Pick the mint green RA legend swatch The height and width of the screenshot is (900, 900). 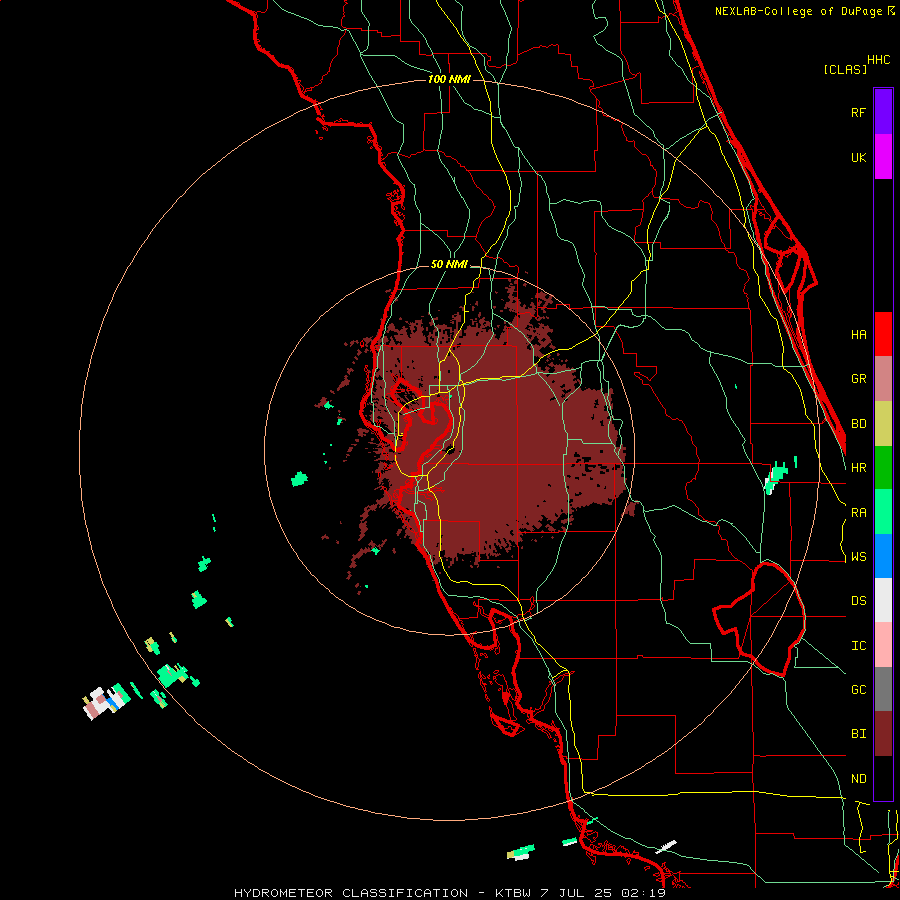(x=883, y=512)
